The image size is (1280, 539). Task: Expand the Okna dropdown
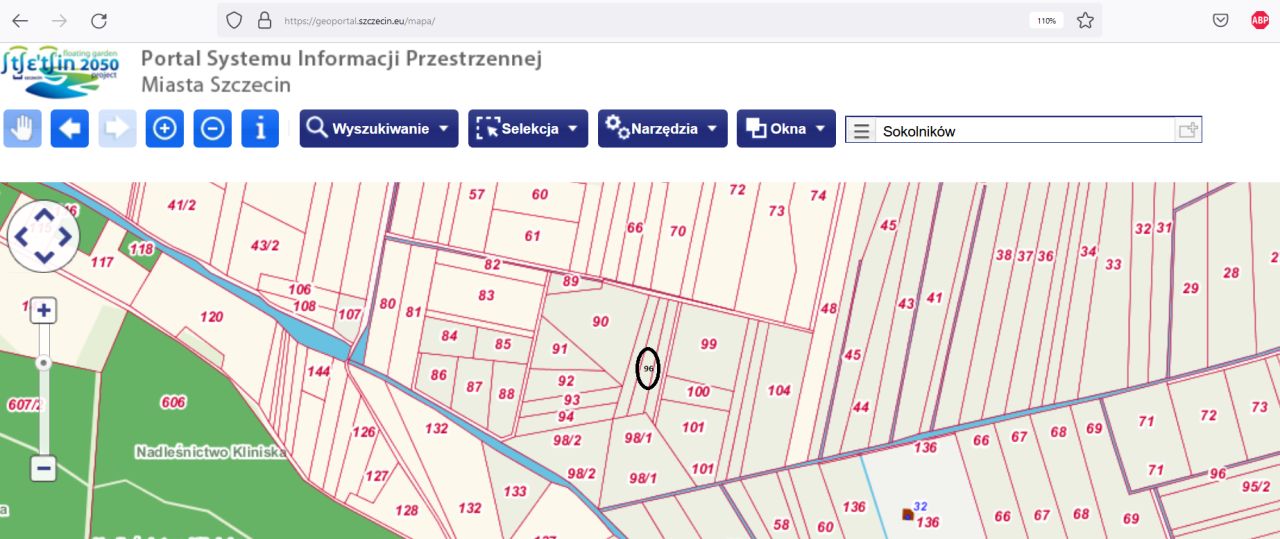(x=786, y=128)
